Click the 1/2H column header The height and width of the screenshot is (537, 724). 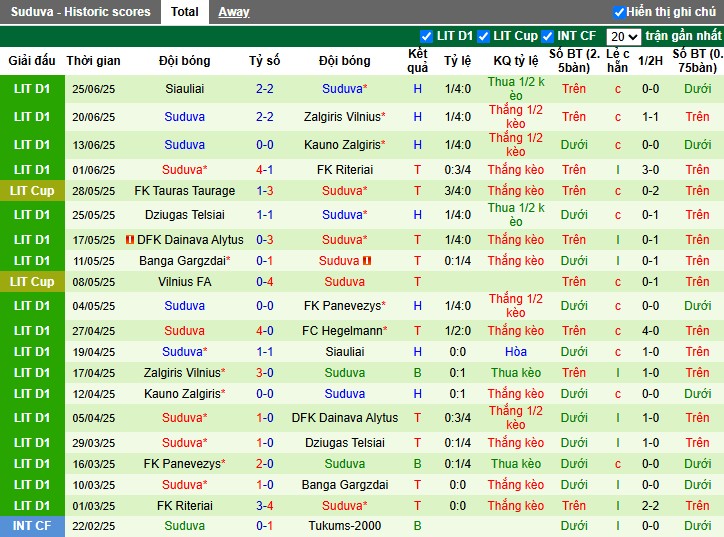coord(650,60)
